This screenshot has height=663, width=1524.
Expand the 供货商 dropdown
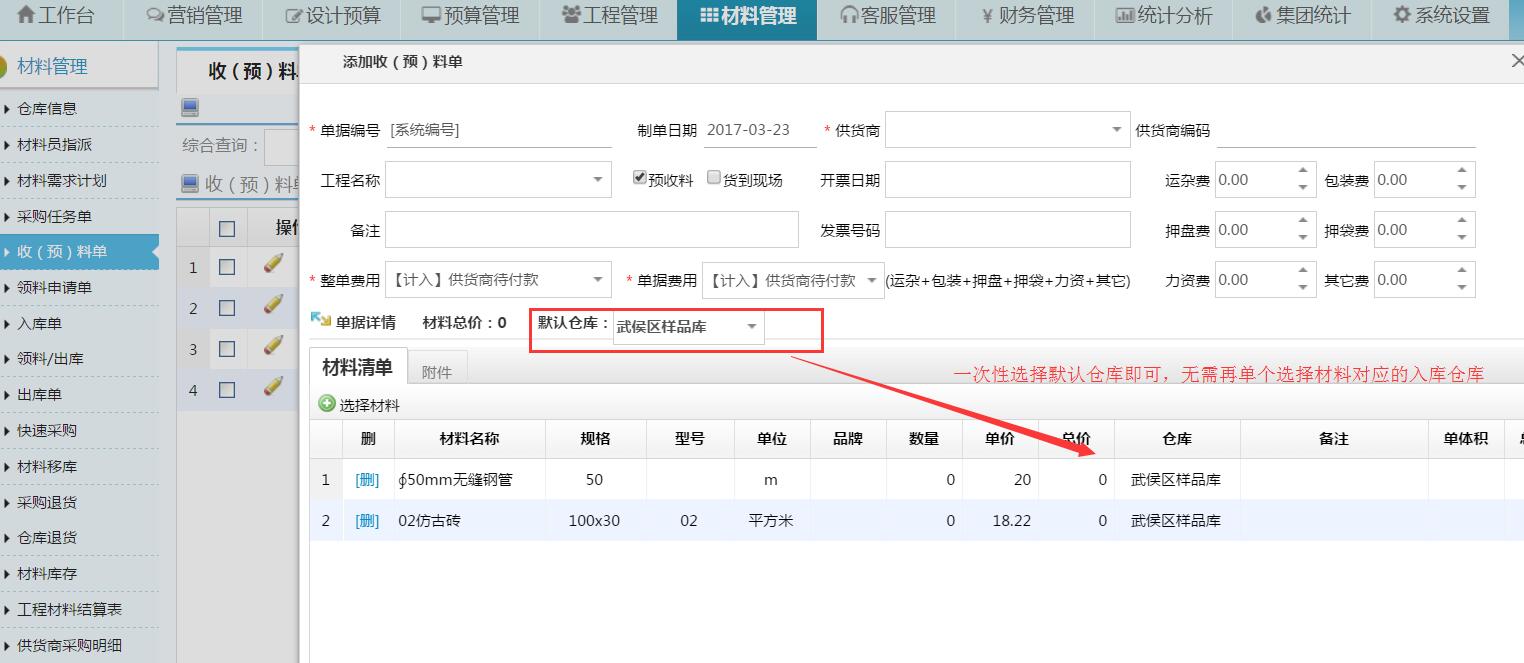point(1116,130)
